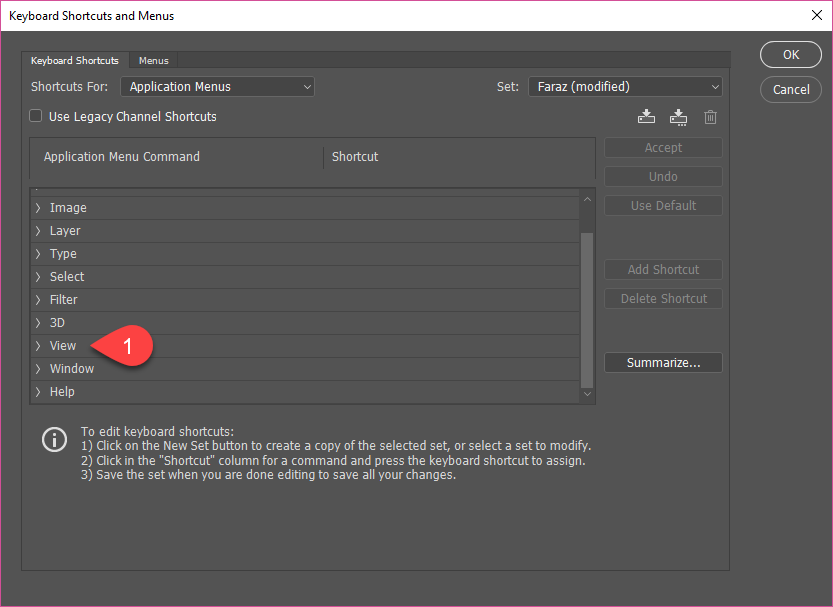Click the Cancel button
833x607 pixels.
coord(790,89)
